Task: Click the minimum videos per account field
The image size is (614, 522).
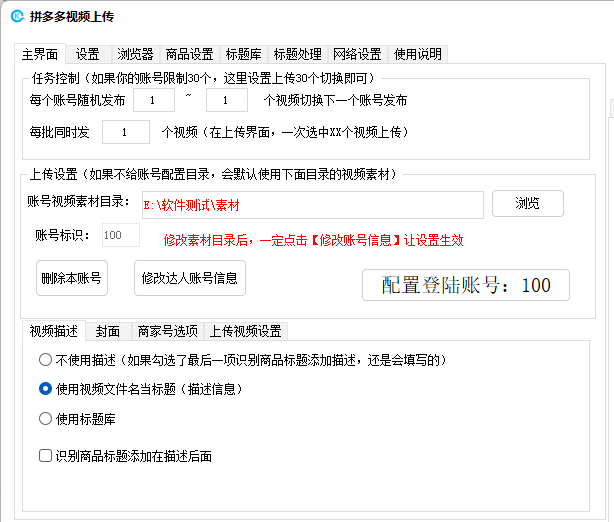Action: click(x=154, y=100)
